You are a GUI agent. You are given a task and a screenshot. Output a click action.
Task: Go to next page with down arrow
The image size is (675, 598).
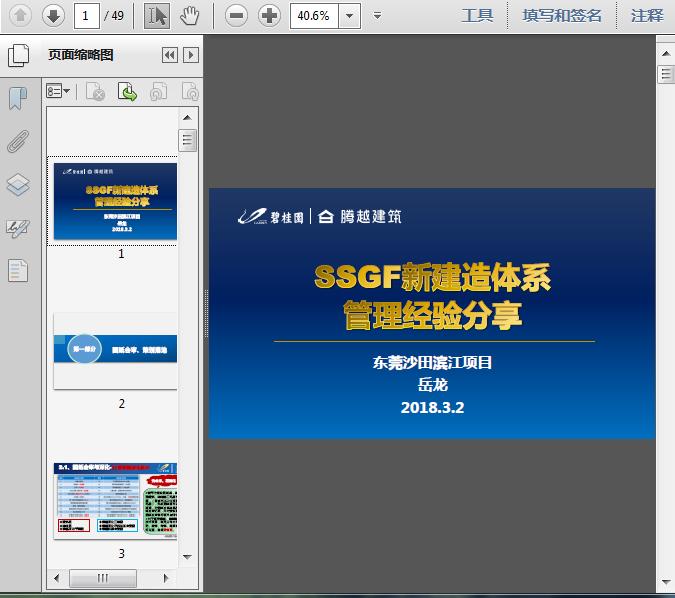(x=53, y=16)
